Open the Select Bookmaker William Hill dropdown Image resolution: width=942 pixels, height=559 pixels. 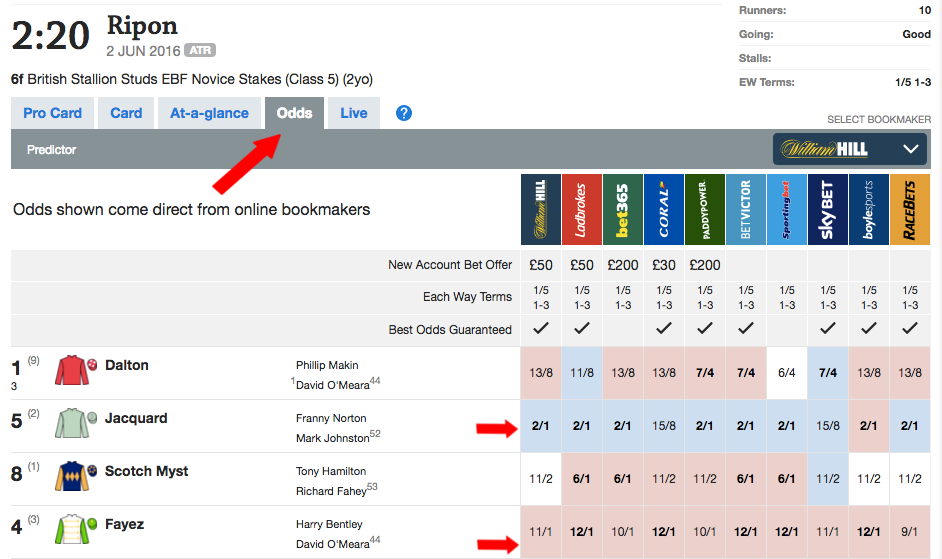tap(849, 148)
